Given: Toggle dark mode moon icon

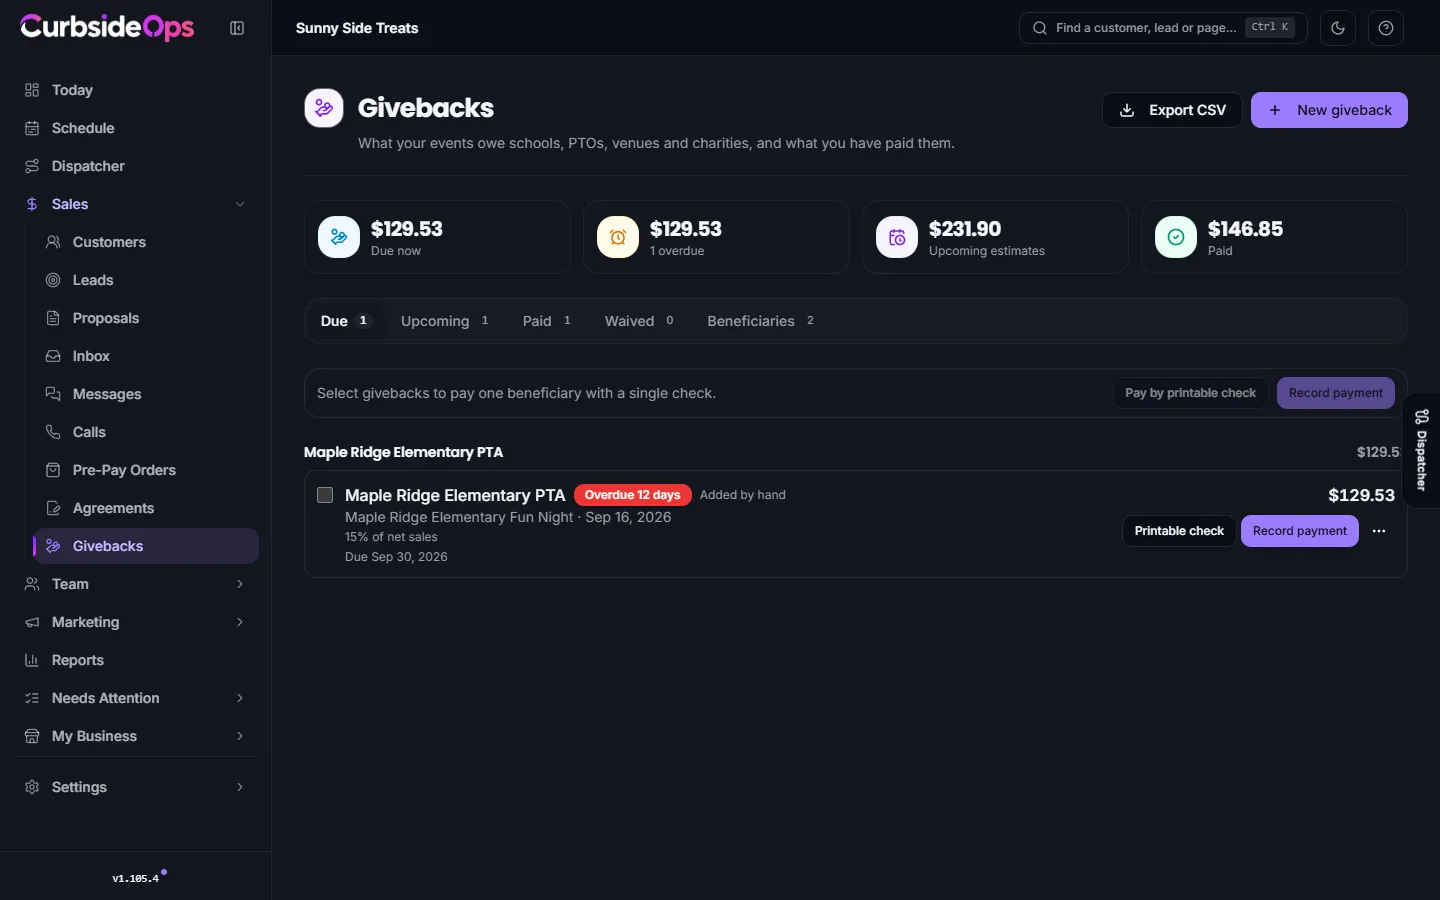Looking at the screenshot, I should point(1338,28).
